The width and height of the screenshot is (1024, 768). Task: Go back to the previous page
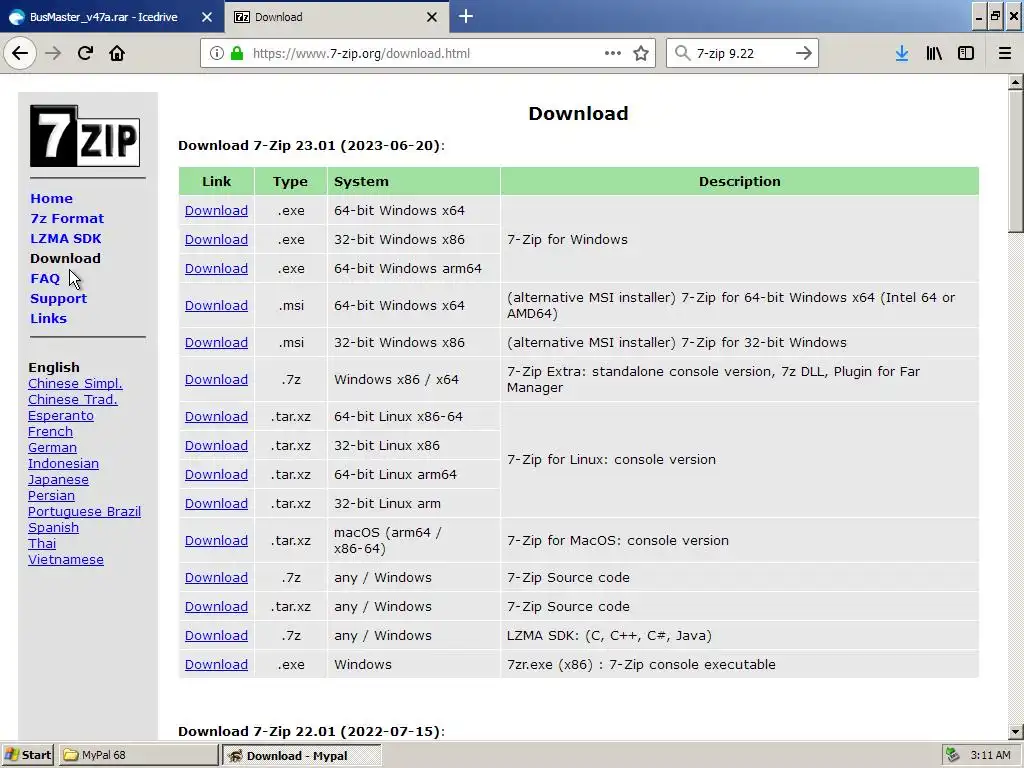coord(20,53)
